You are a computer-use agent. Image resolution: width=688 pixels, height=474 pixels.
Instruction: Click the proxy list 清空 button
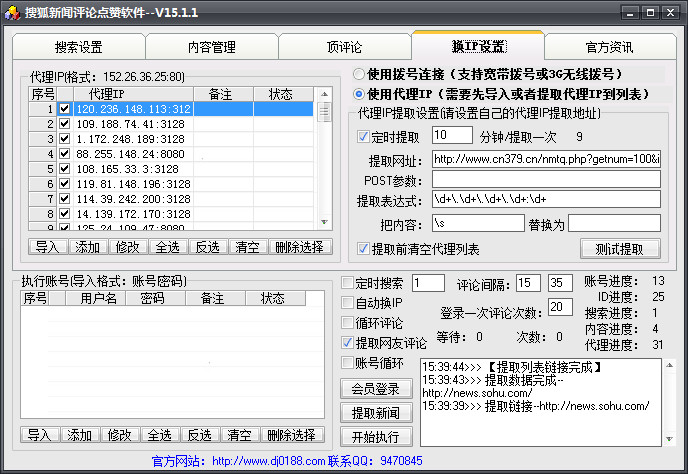(x=247, y=247)
